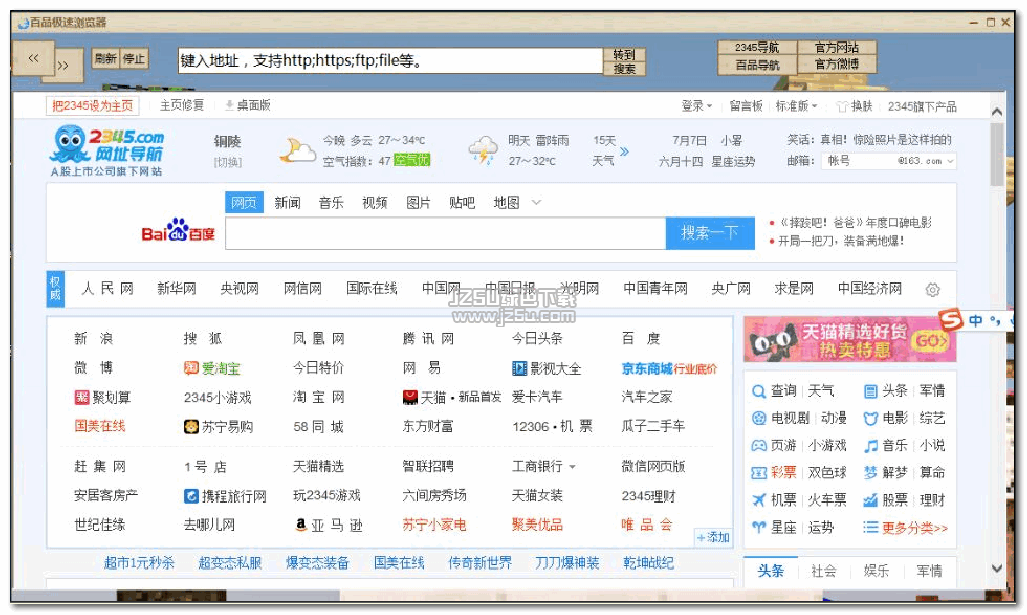Screen dimensions: 1027x615
Task: Click the 天猫精选好货 banner GO
Action: click(x=932, y=340)
